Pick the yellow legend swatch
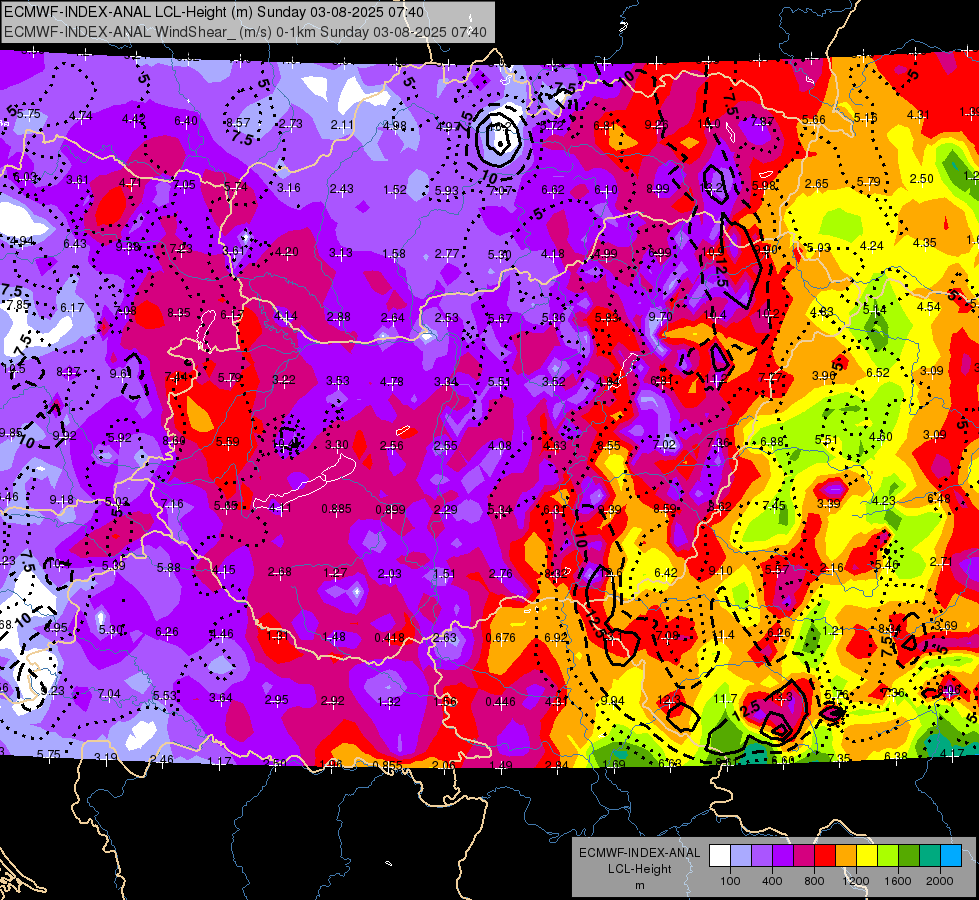The height and width of the screenshot is (900, 979). coord(867,856)
